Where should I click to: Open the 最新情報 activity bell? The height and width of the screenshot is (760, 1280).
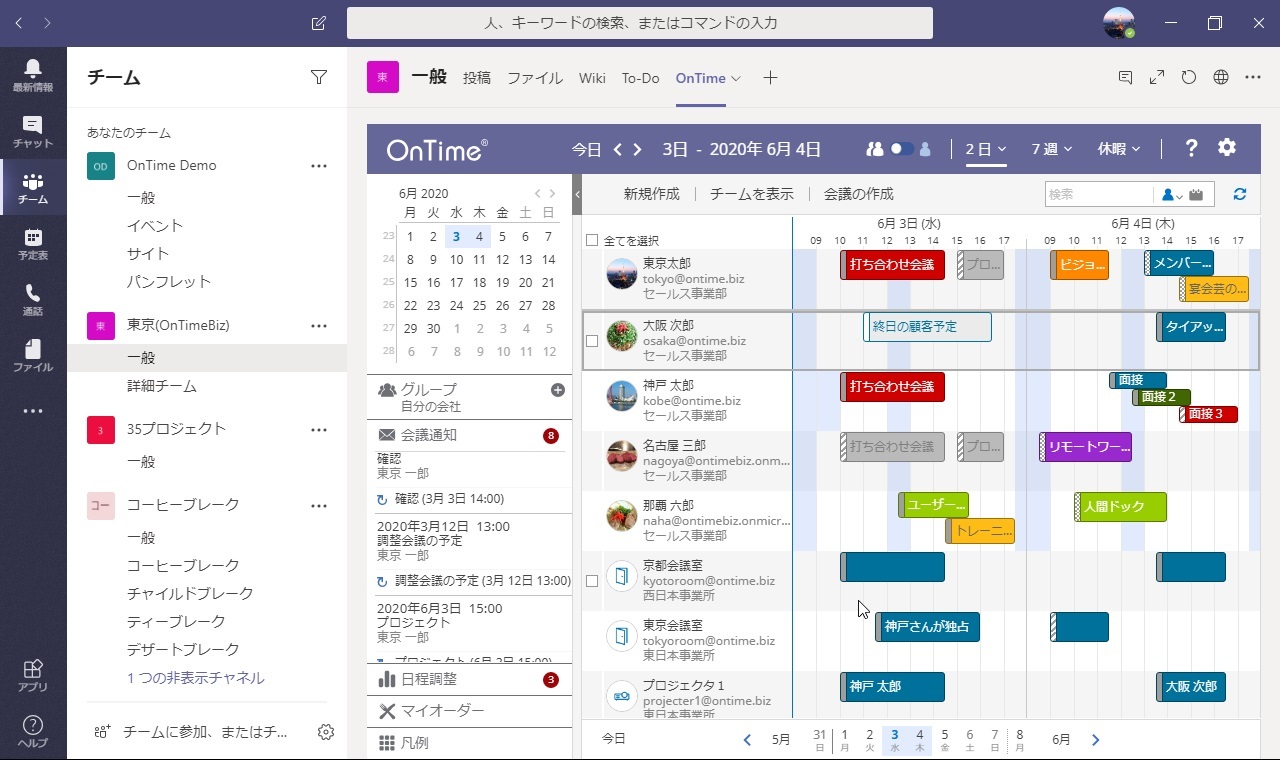click(x=33, y=76)
